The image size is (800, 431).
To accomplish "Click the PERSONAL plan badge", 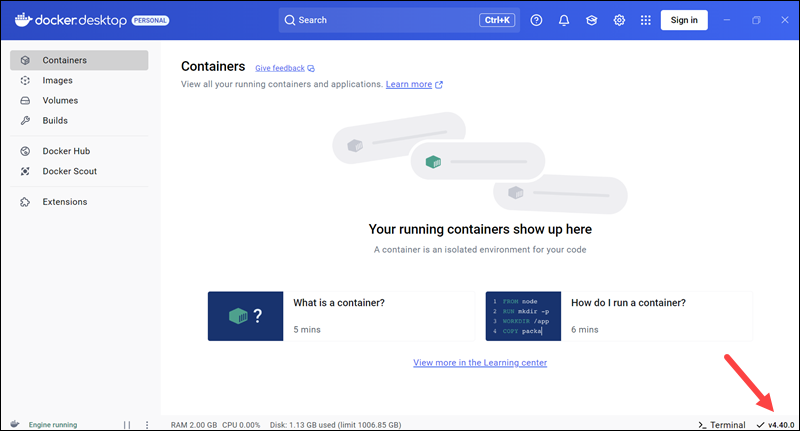I will (151, 20).
